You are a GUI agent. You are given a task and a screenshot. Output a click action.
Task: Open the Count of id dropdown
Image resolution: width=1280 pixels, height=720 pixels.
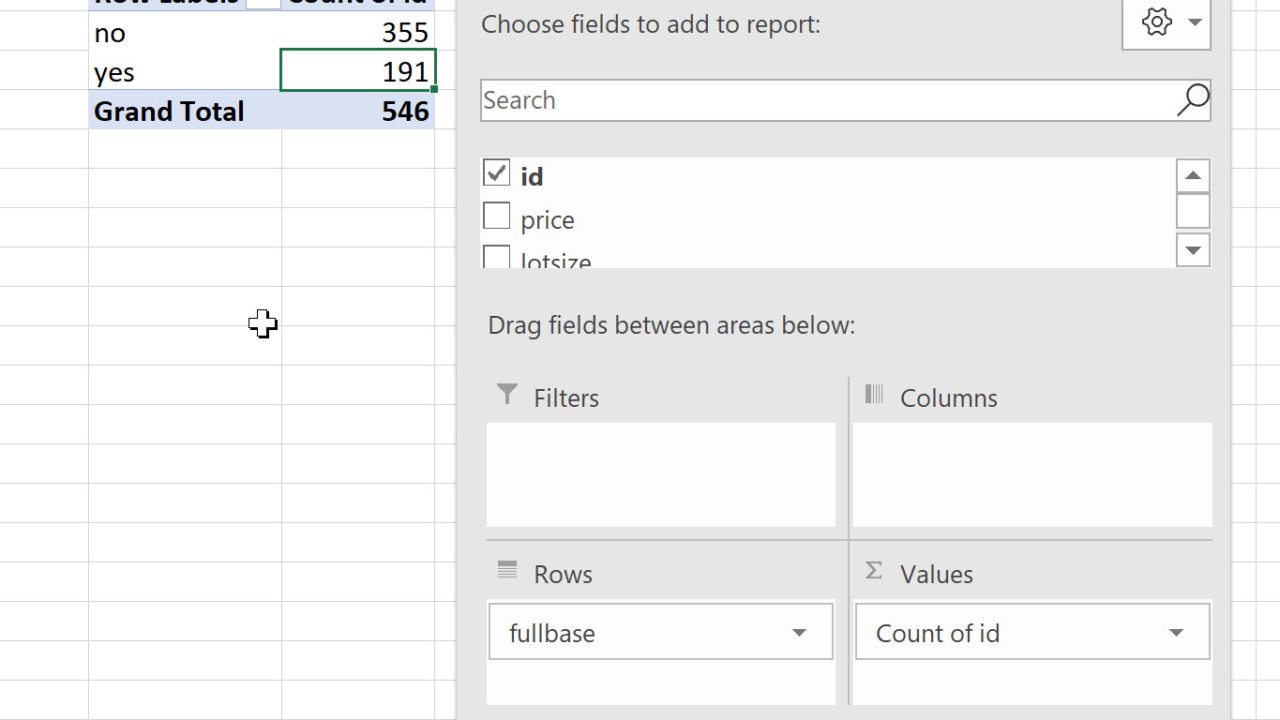(x=1176, y=633)
